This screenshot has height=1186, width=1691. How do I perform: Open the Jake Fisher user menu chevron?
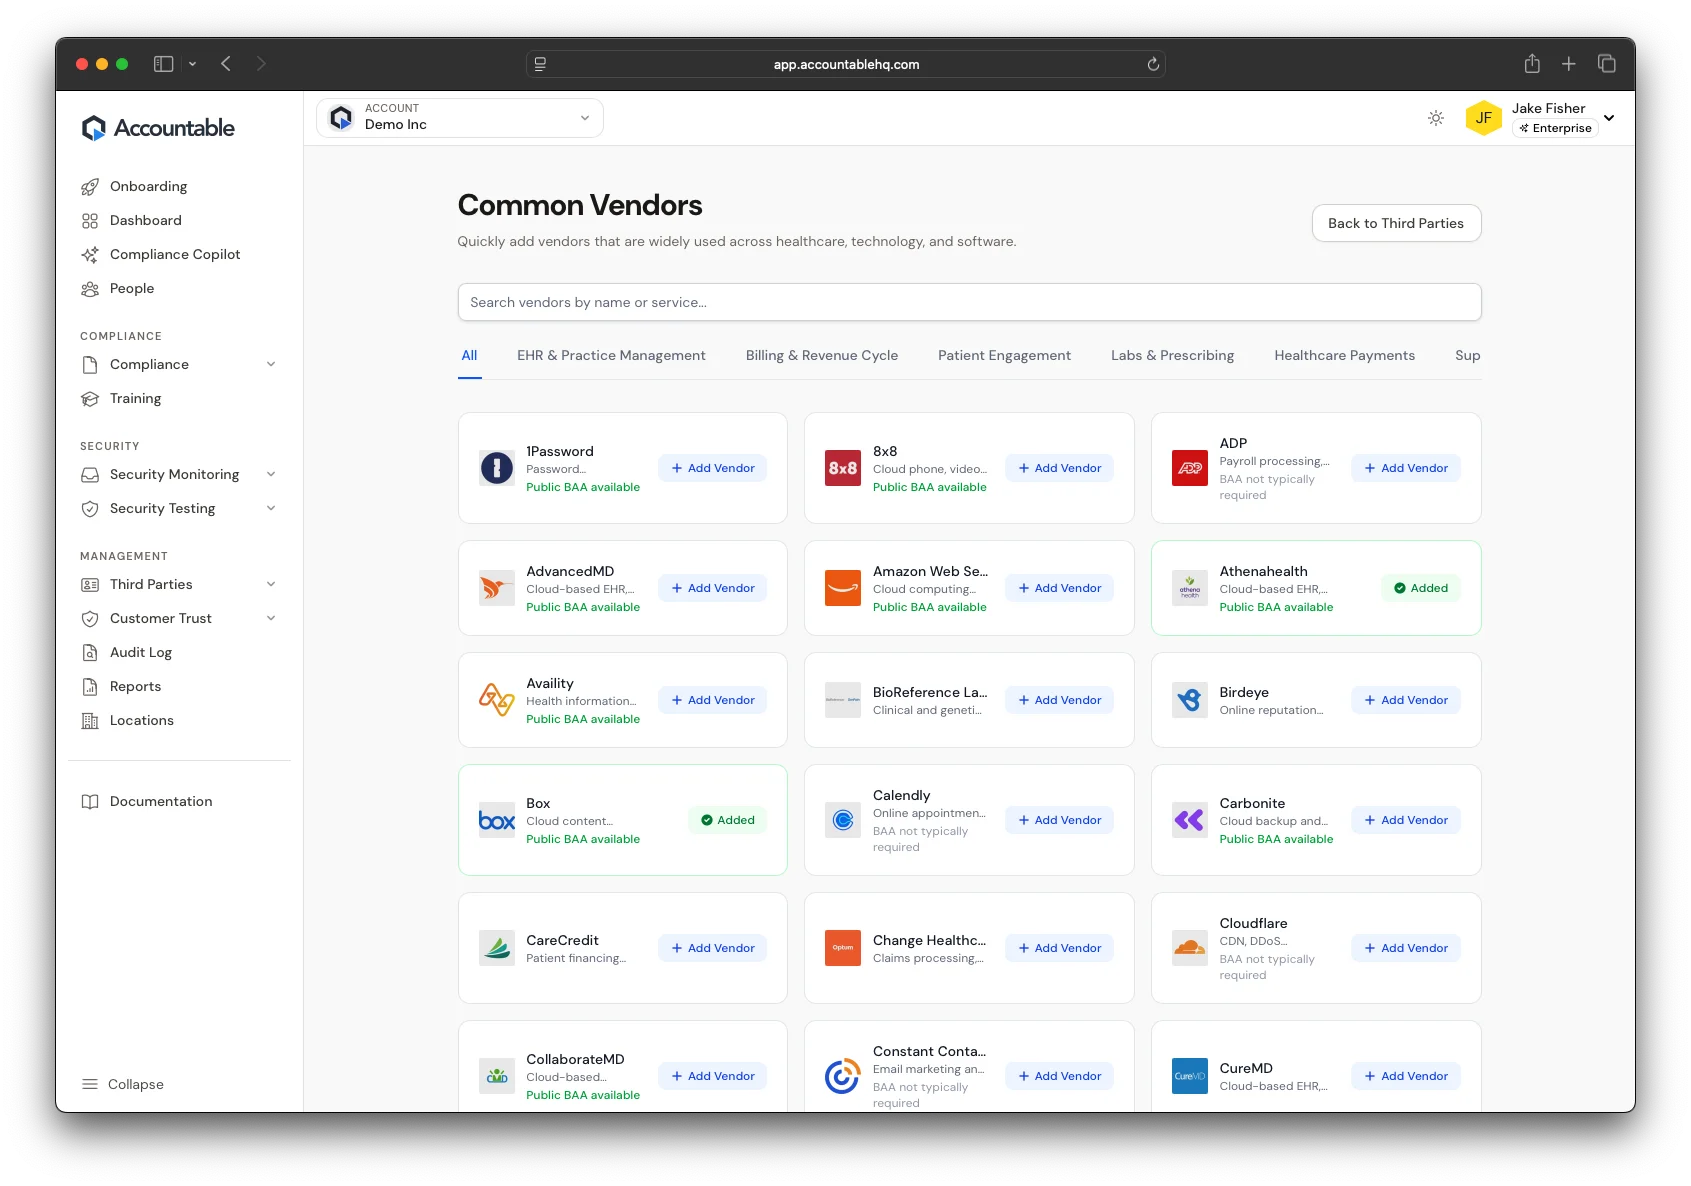[x=1609, y=118]
